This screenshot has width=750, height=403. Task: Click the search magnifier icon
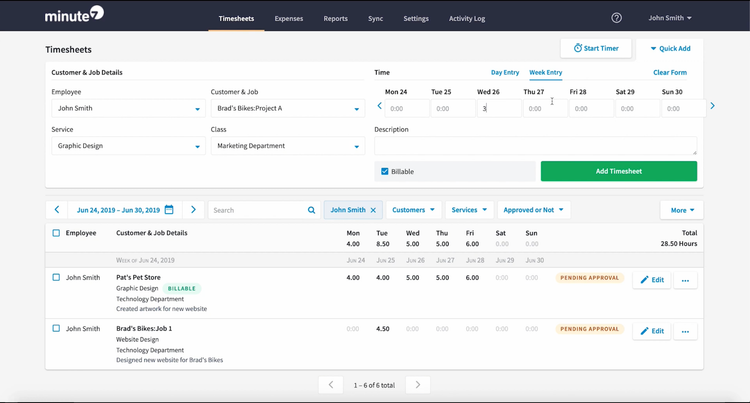311,210
